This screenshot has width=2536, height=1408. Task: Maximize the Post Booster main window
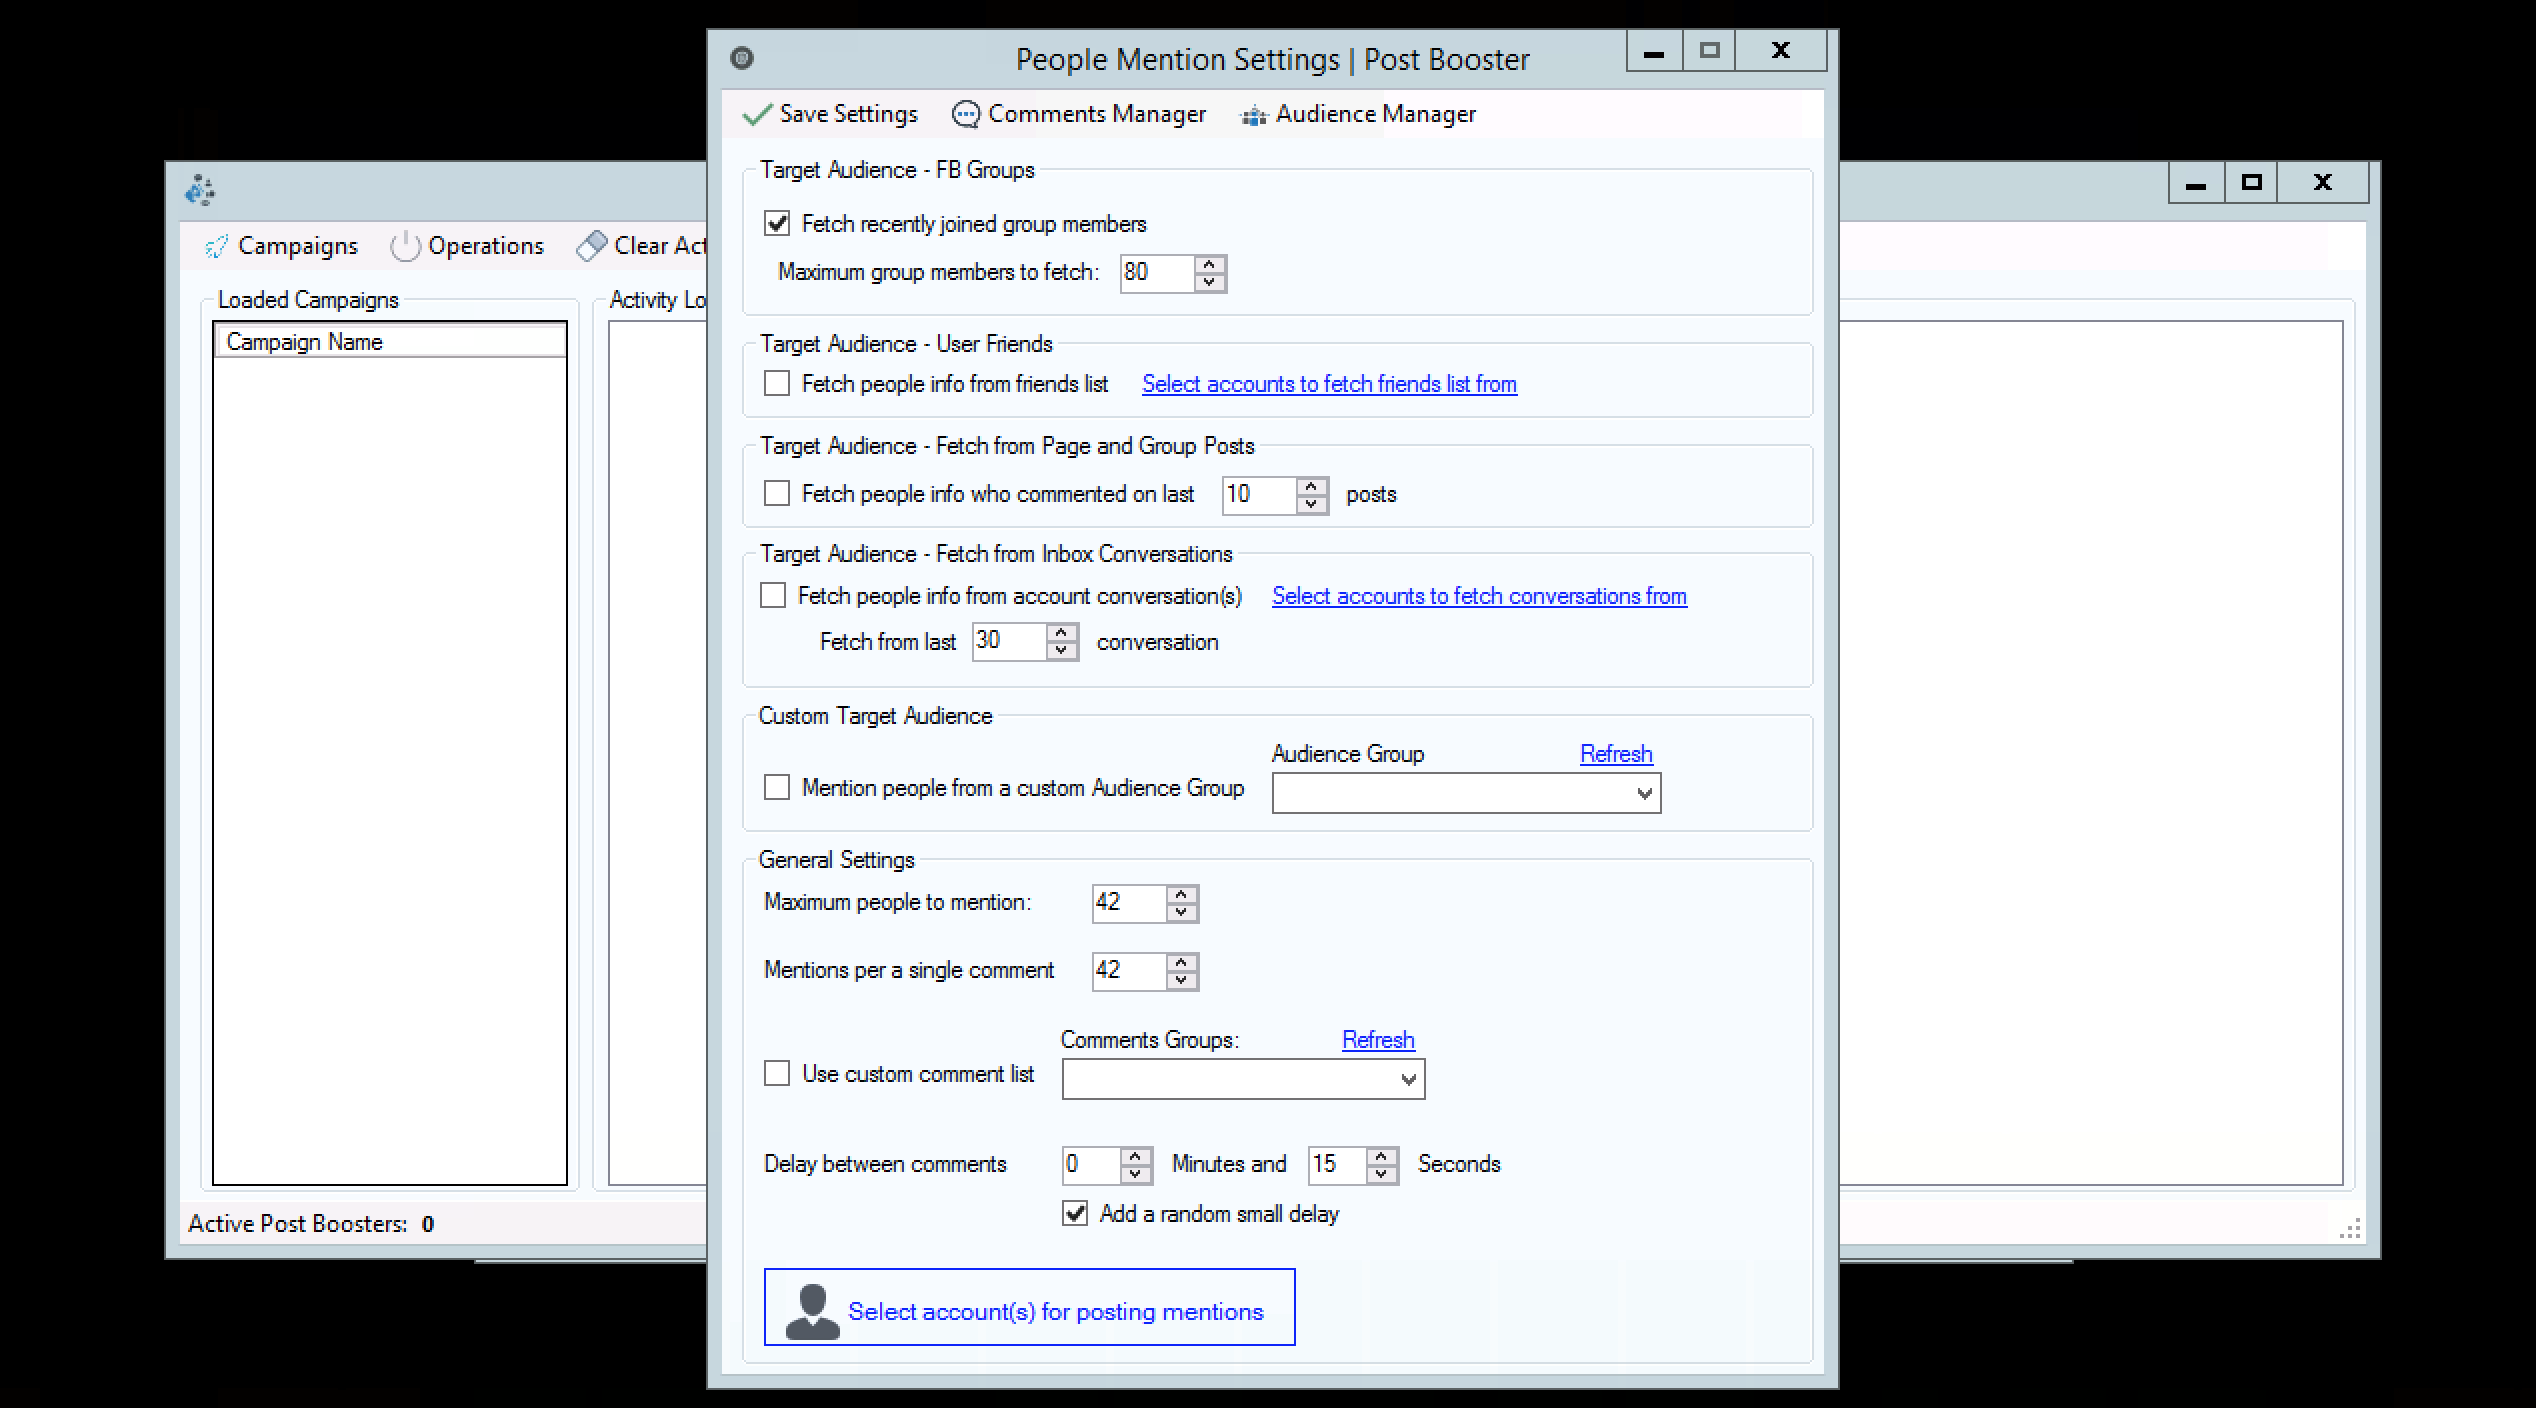pos(2251,183)
